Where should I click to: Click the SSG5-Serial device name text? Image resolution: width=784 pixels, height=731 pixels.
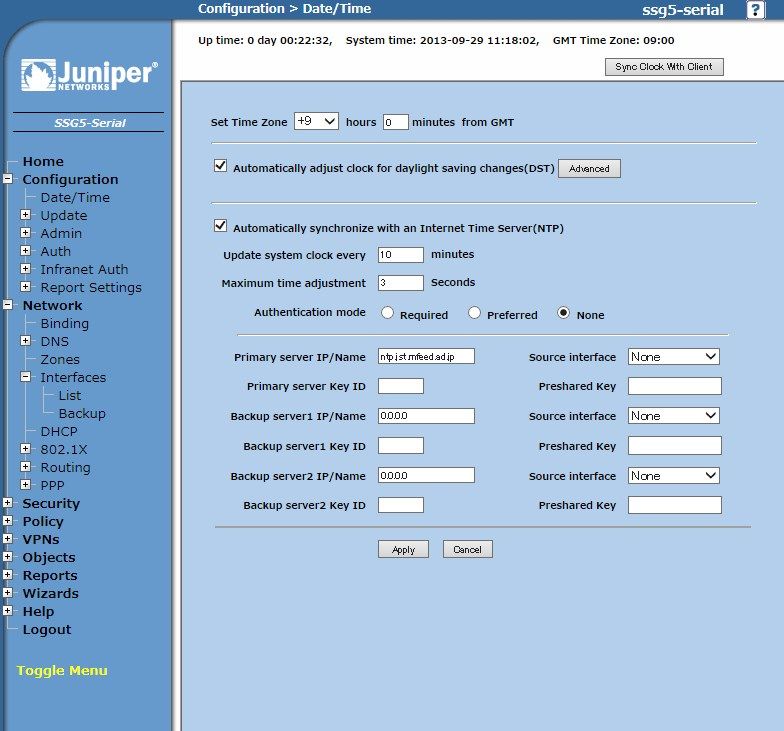(90, 123)
